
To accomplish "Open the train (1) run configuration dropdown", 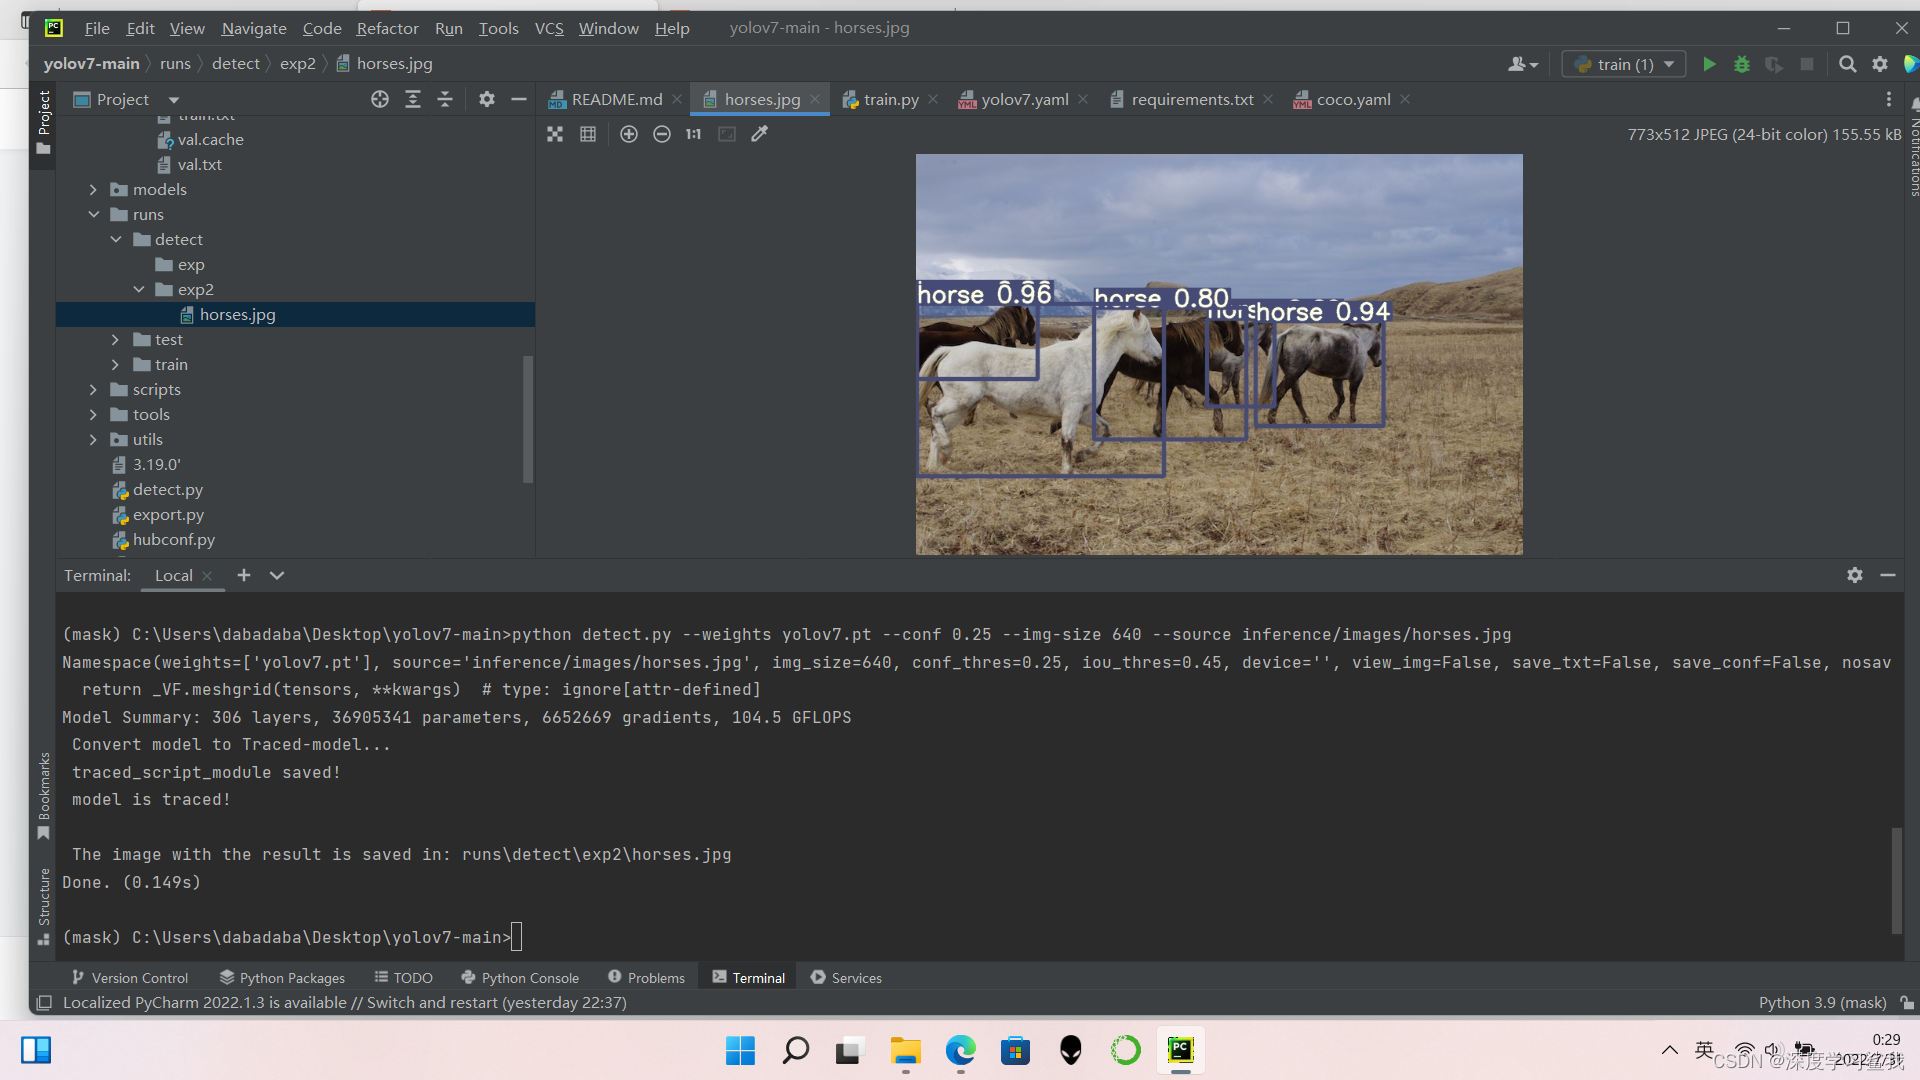I will [x=1624, y=64].
